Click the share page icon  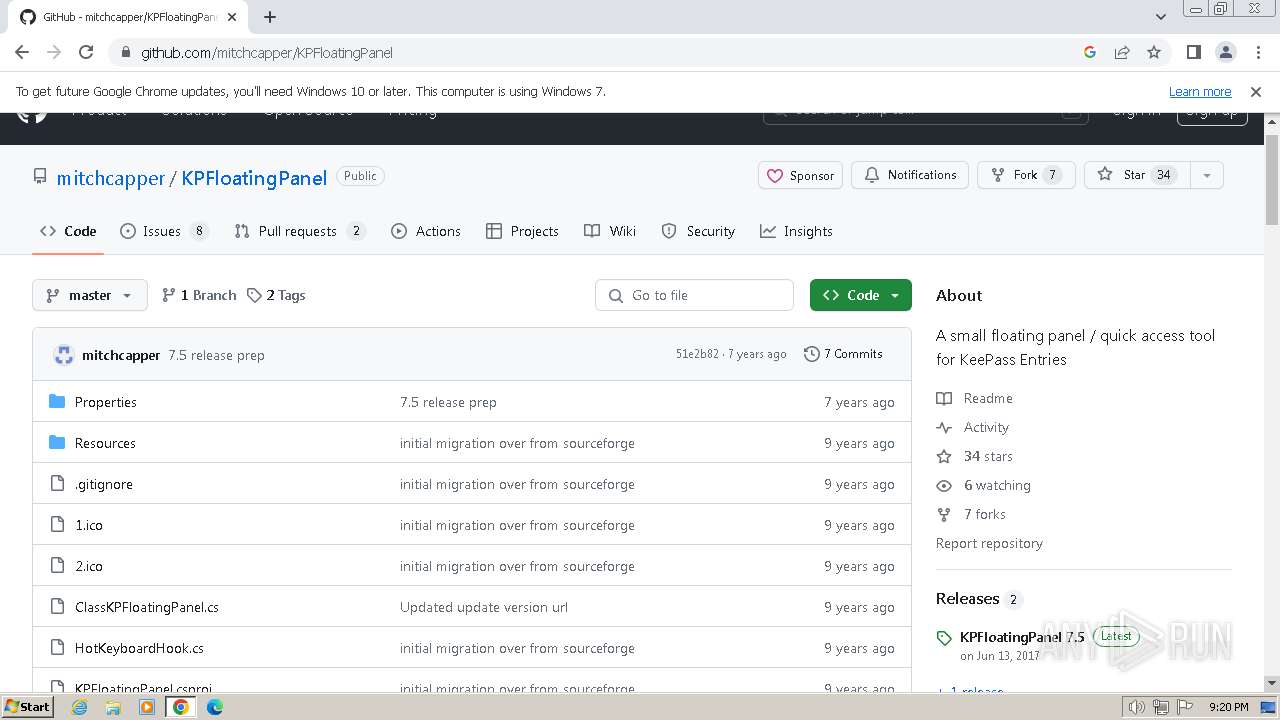tap(1122, 52)
